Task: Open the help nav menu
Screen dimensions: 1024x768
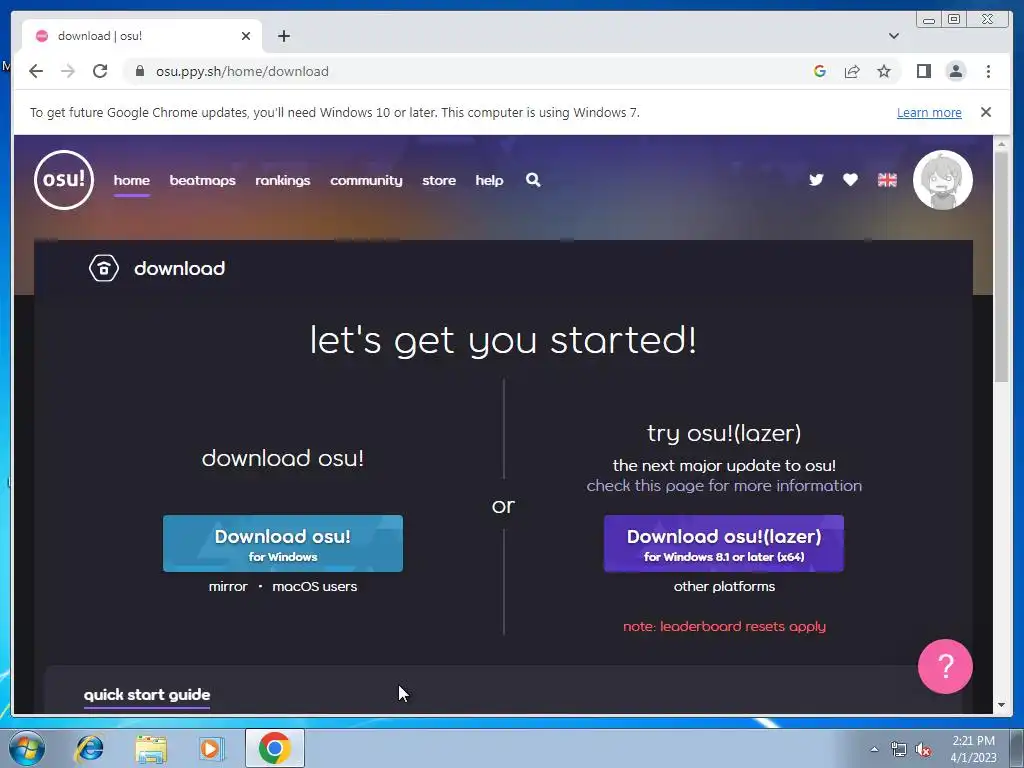Action: click(x=489, y=180)
